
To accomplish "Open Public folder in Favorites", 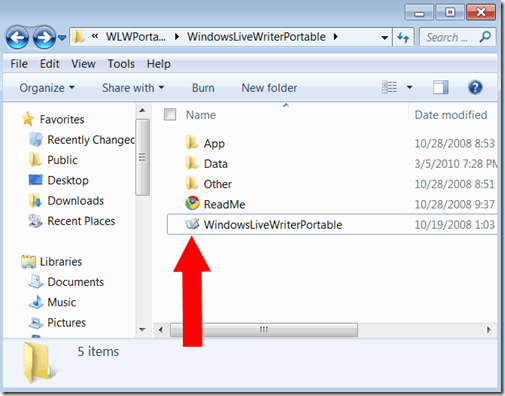I will (62, 160).
